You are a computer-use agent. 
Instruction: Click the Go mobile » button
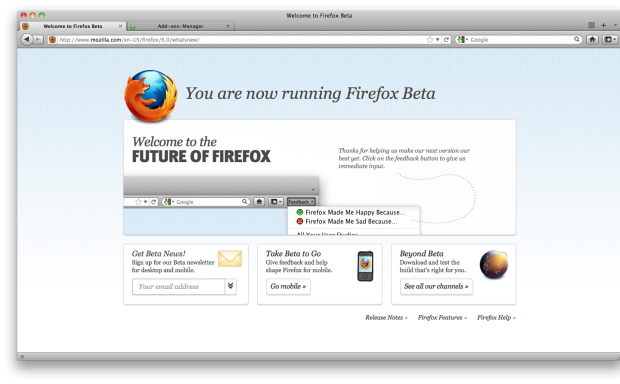pyautogui.click(x=288, y=286)
